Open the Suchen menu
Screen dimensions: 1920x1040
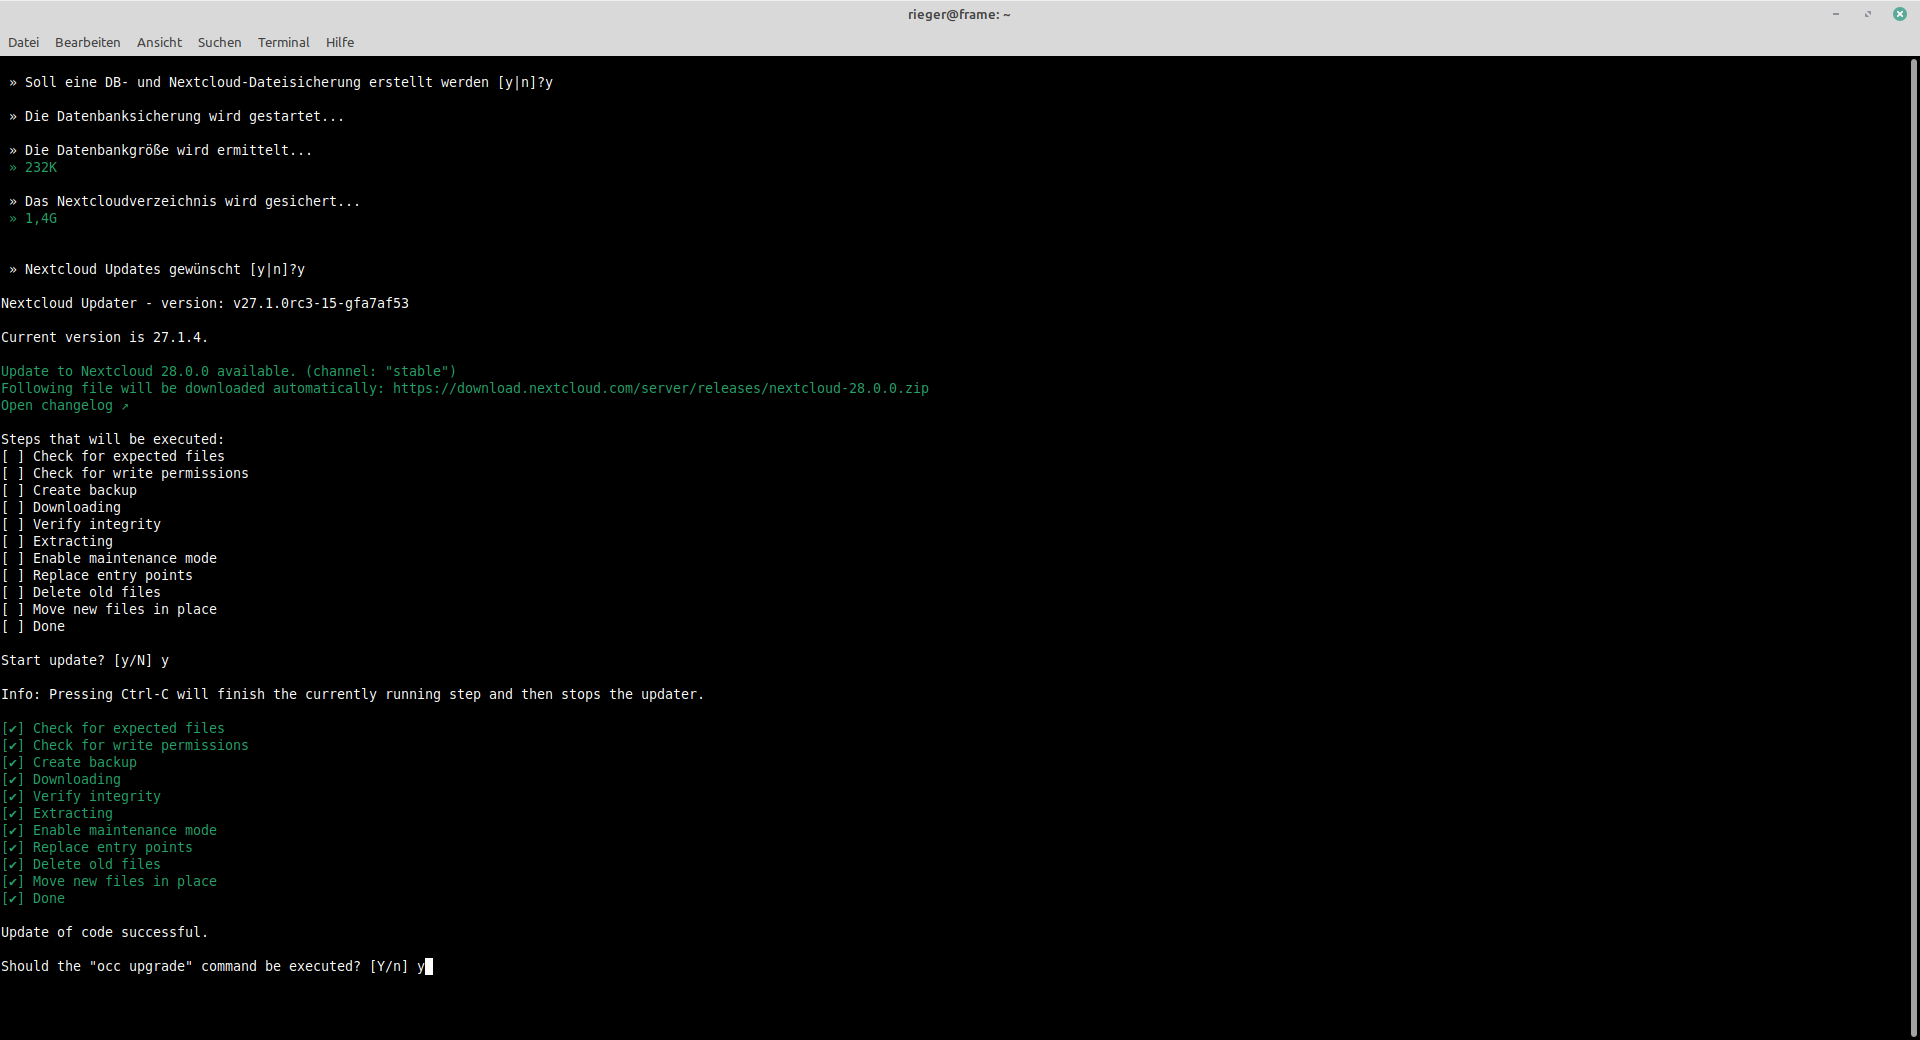[219, 42]
